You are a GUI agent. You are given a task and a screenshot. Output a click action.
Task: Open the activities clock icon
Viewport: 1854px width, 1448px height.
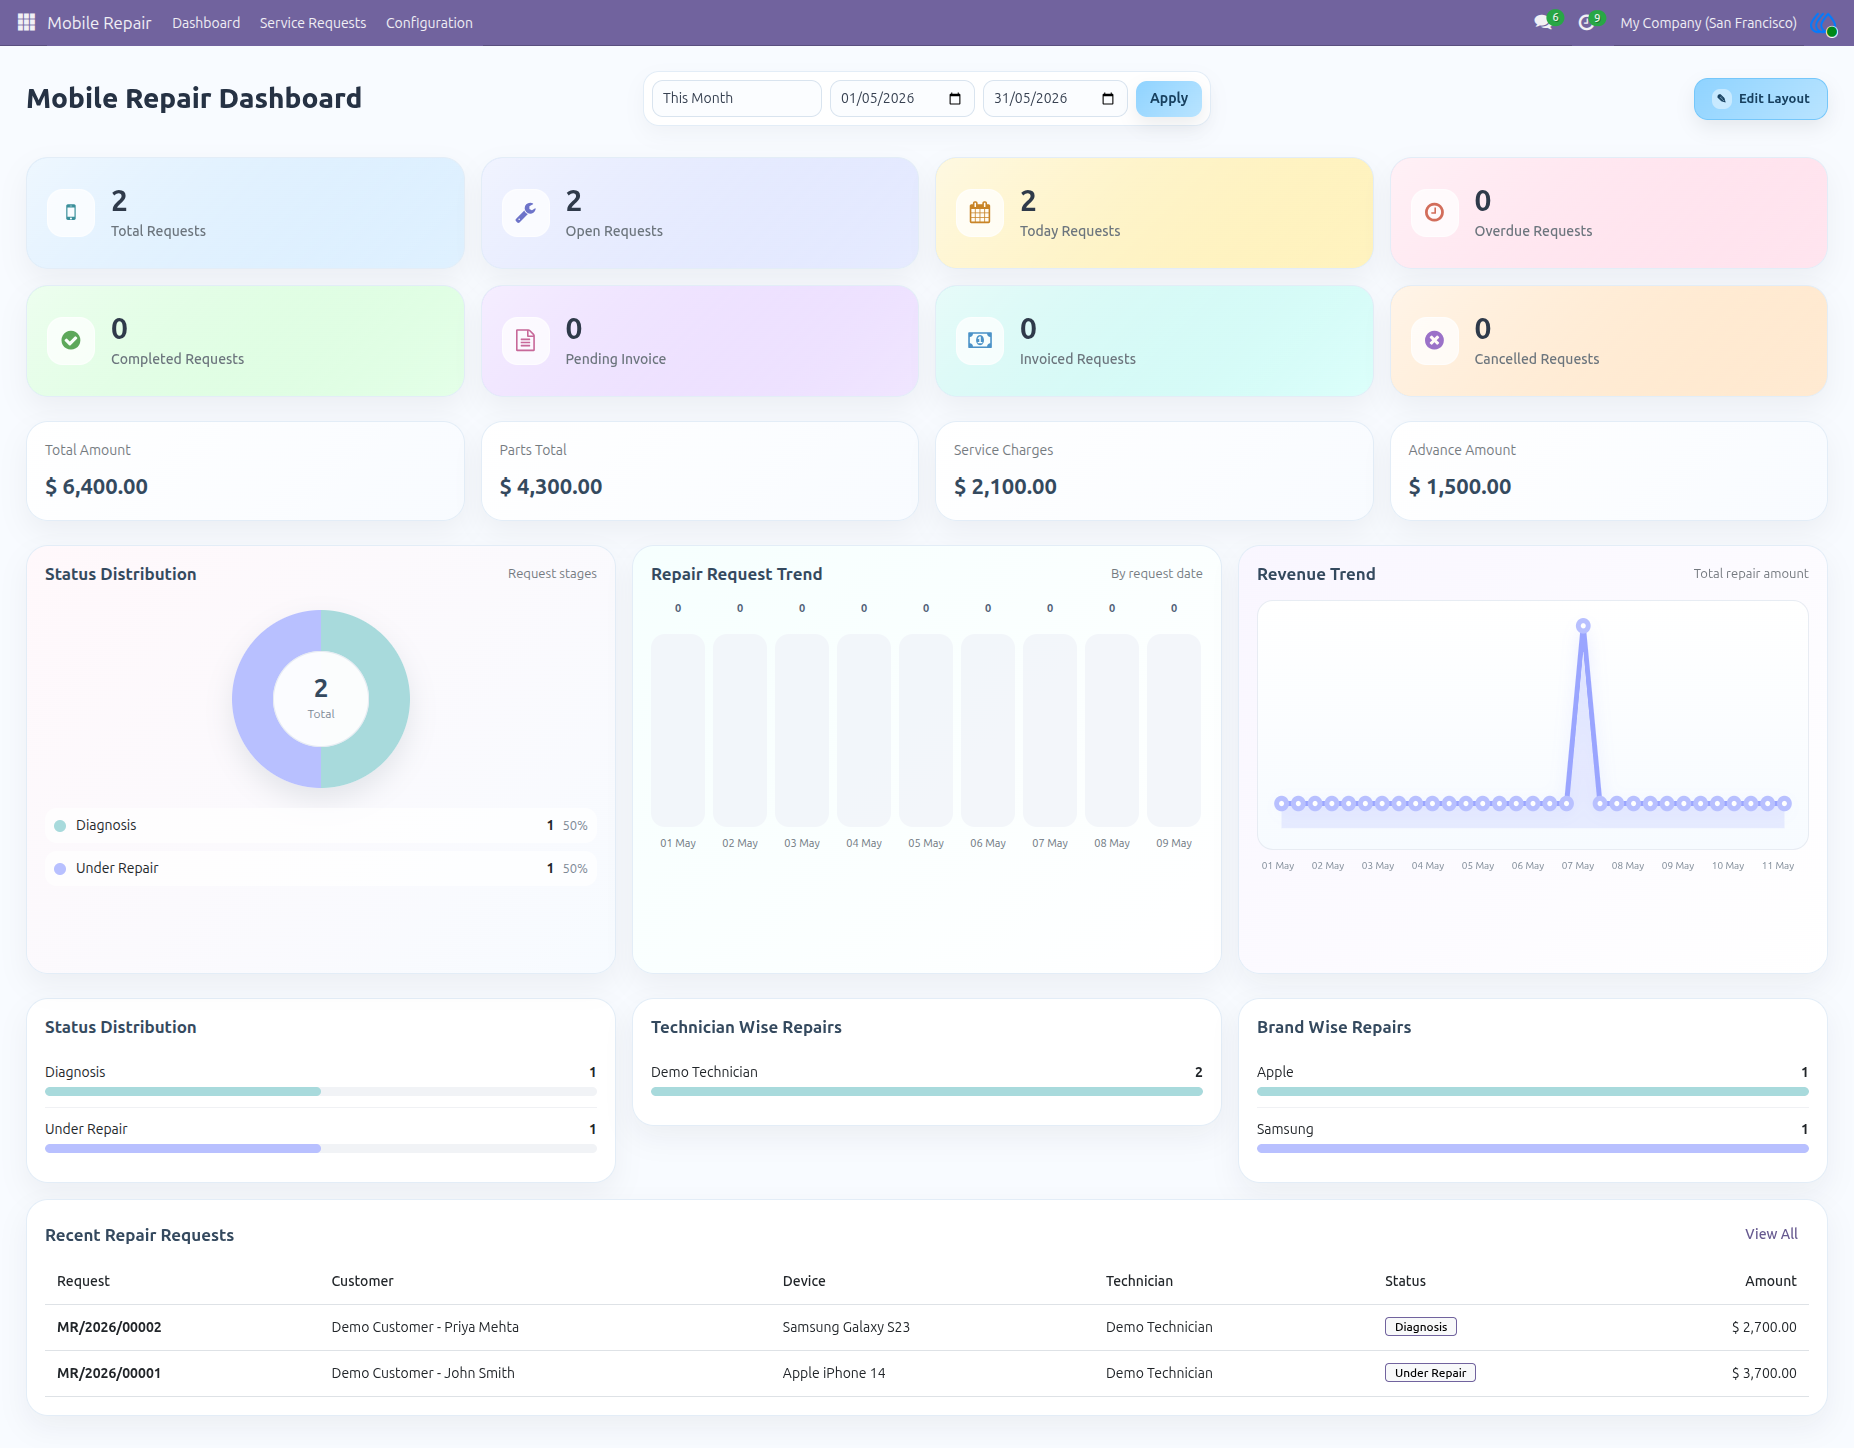1586,22
